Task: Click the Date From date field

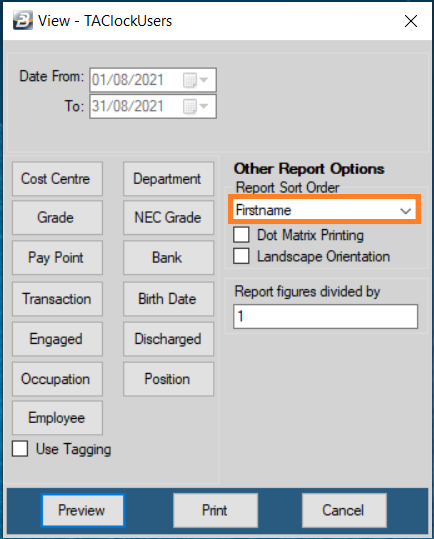Action: click(x=153, y=80)
